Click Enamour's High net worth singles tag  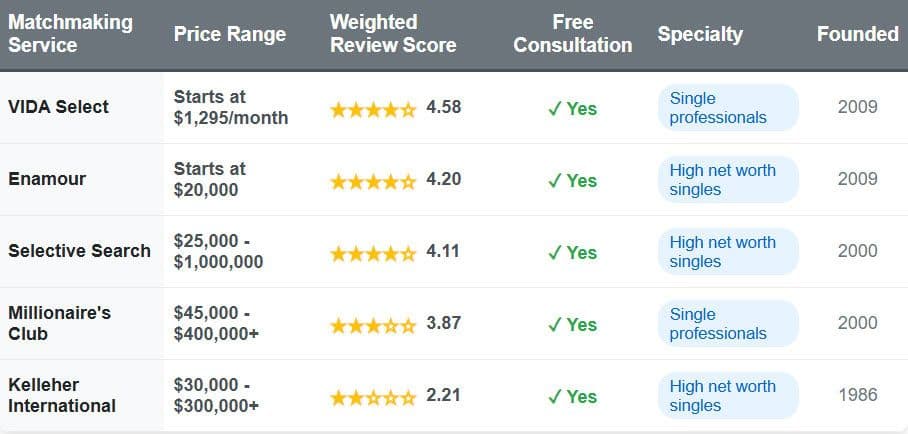point(727,180)
